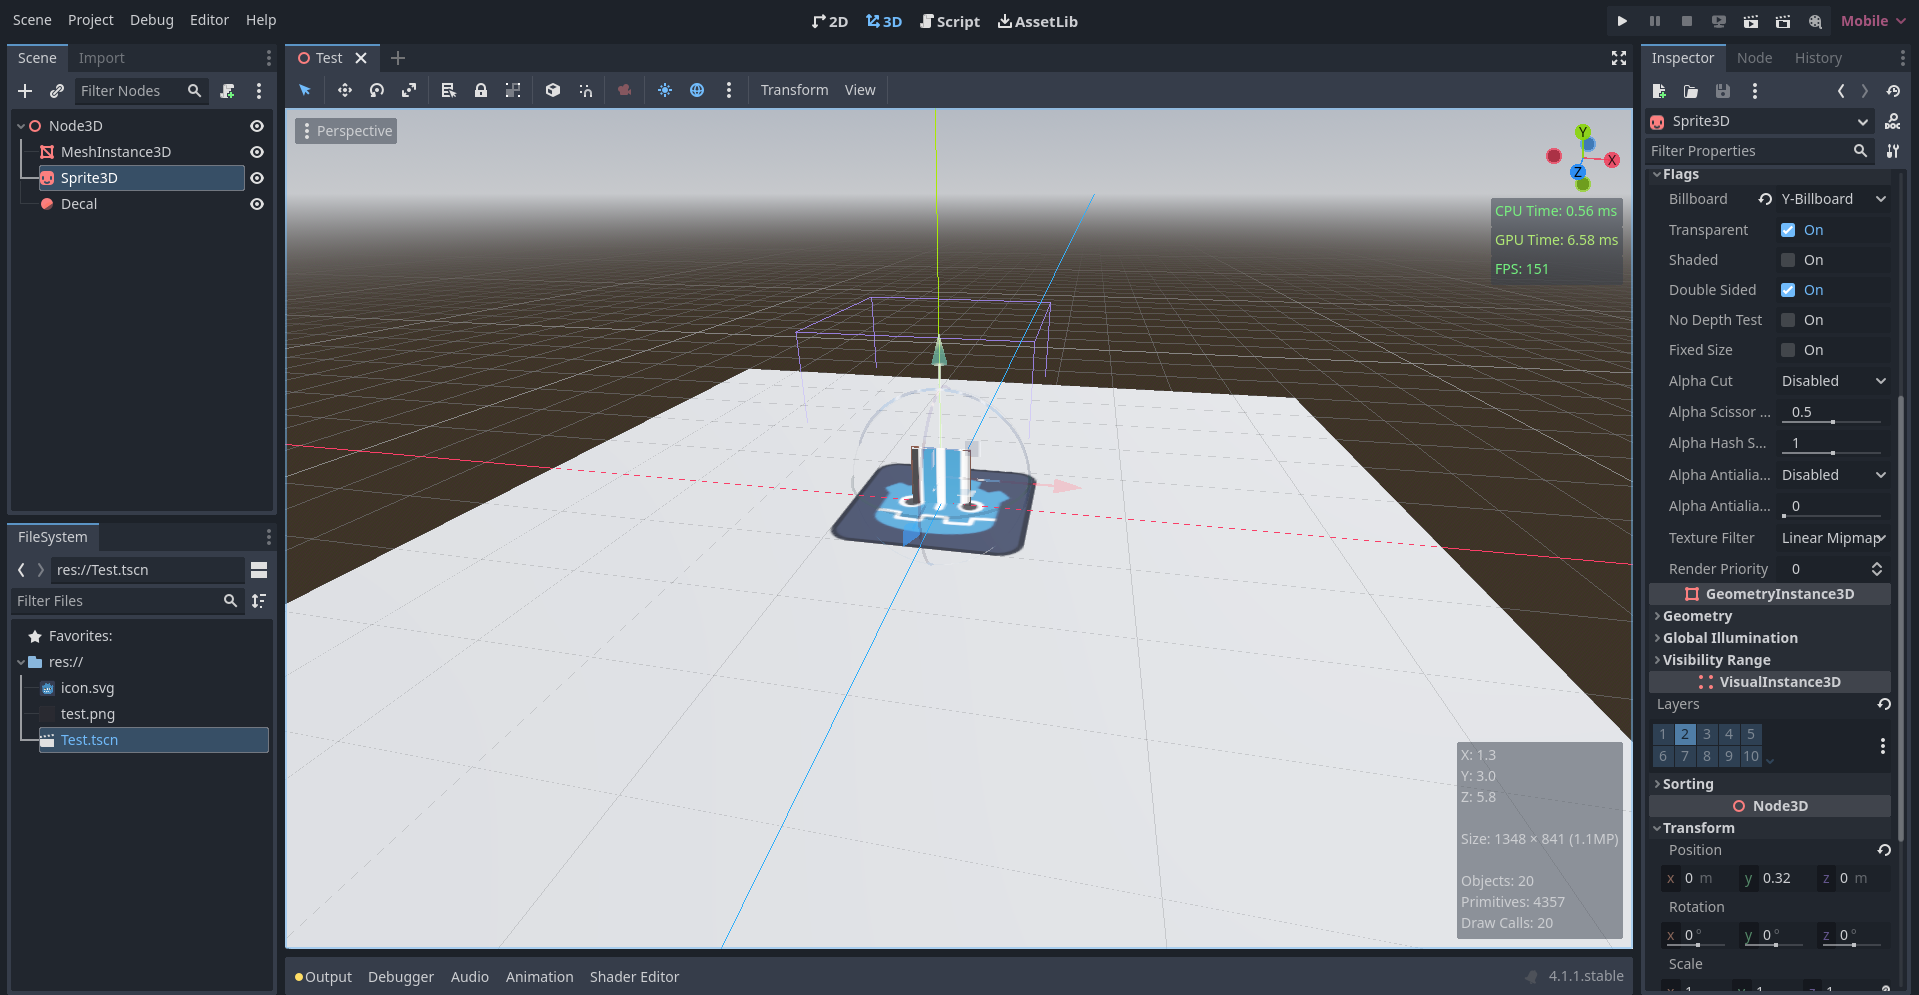Image resolution: width=1919 pixels, height=995 pixels.
Task: Open the Debug menu
Action: [x=151, y=19]
